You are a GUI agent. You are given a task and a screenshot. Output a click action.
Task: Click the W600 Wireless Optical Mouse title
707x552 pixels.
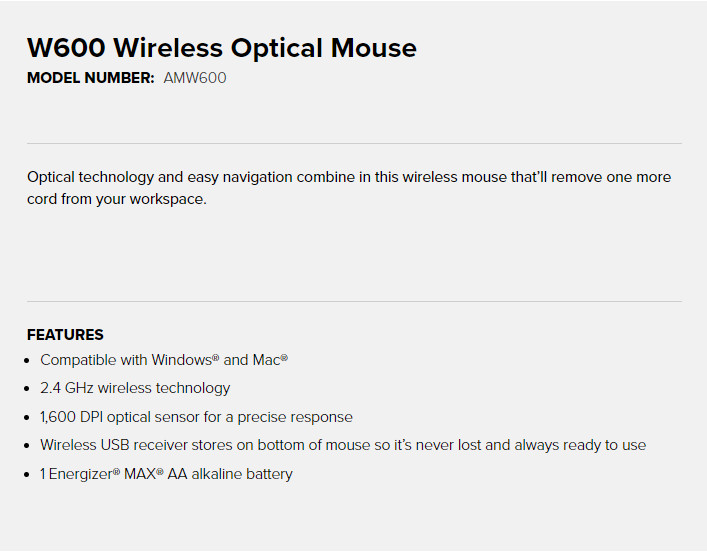coord(221,48)
